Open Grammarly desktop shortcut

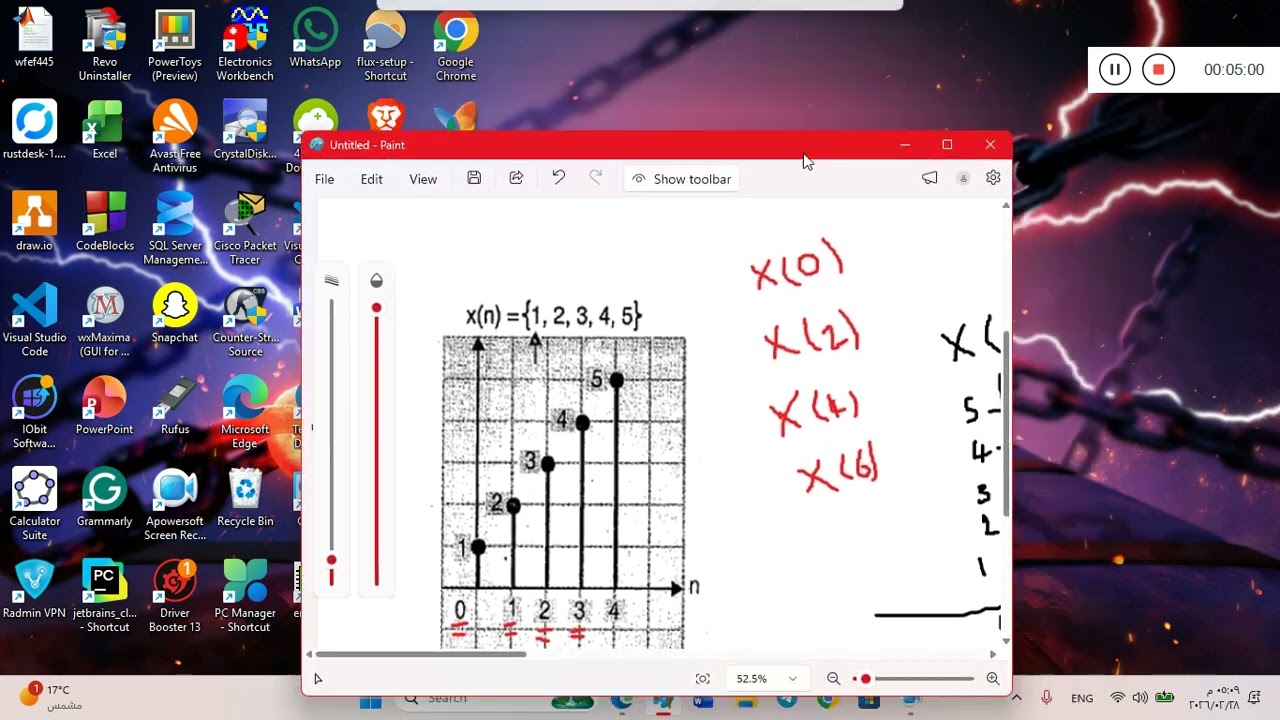point(105,498)
